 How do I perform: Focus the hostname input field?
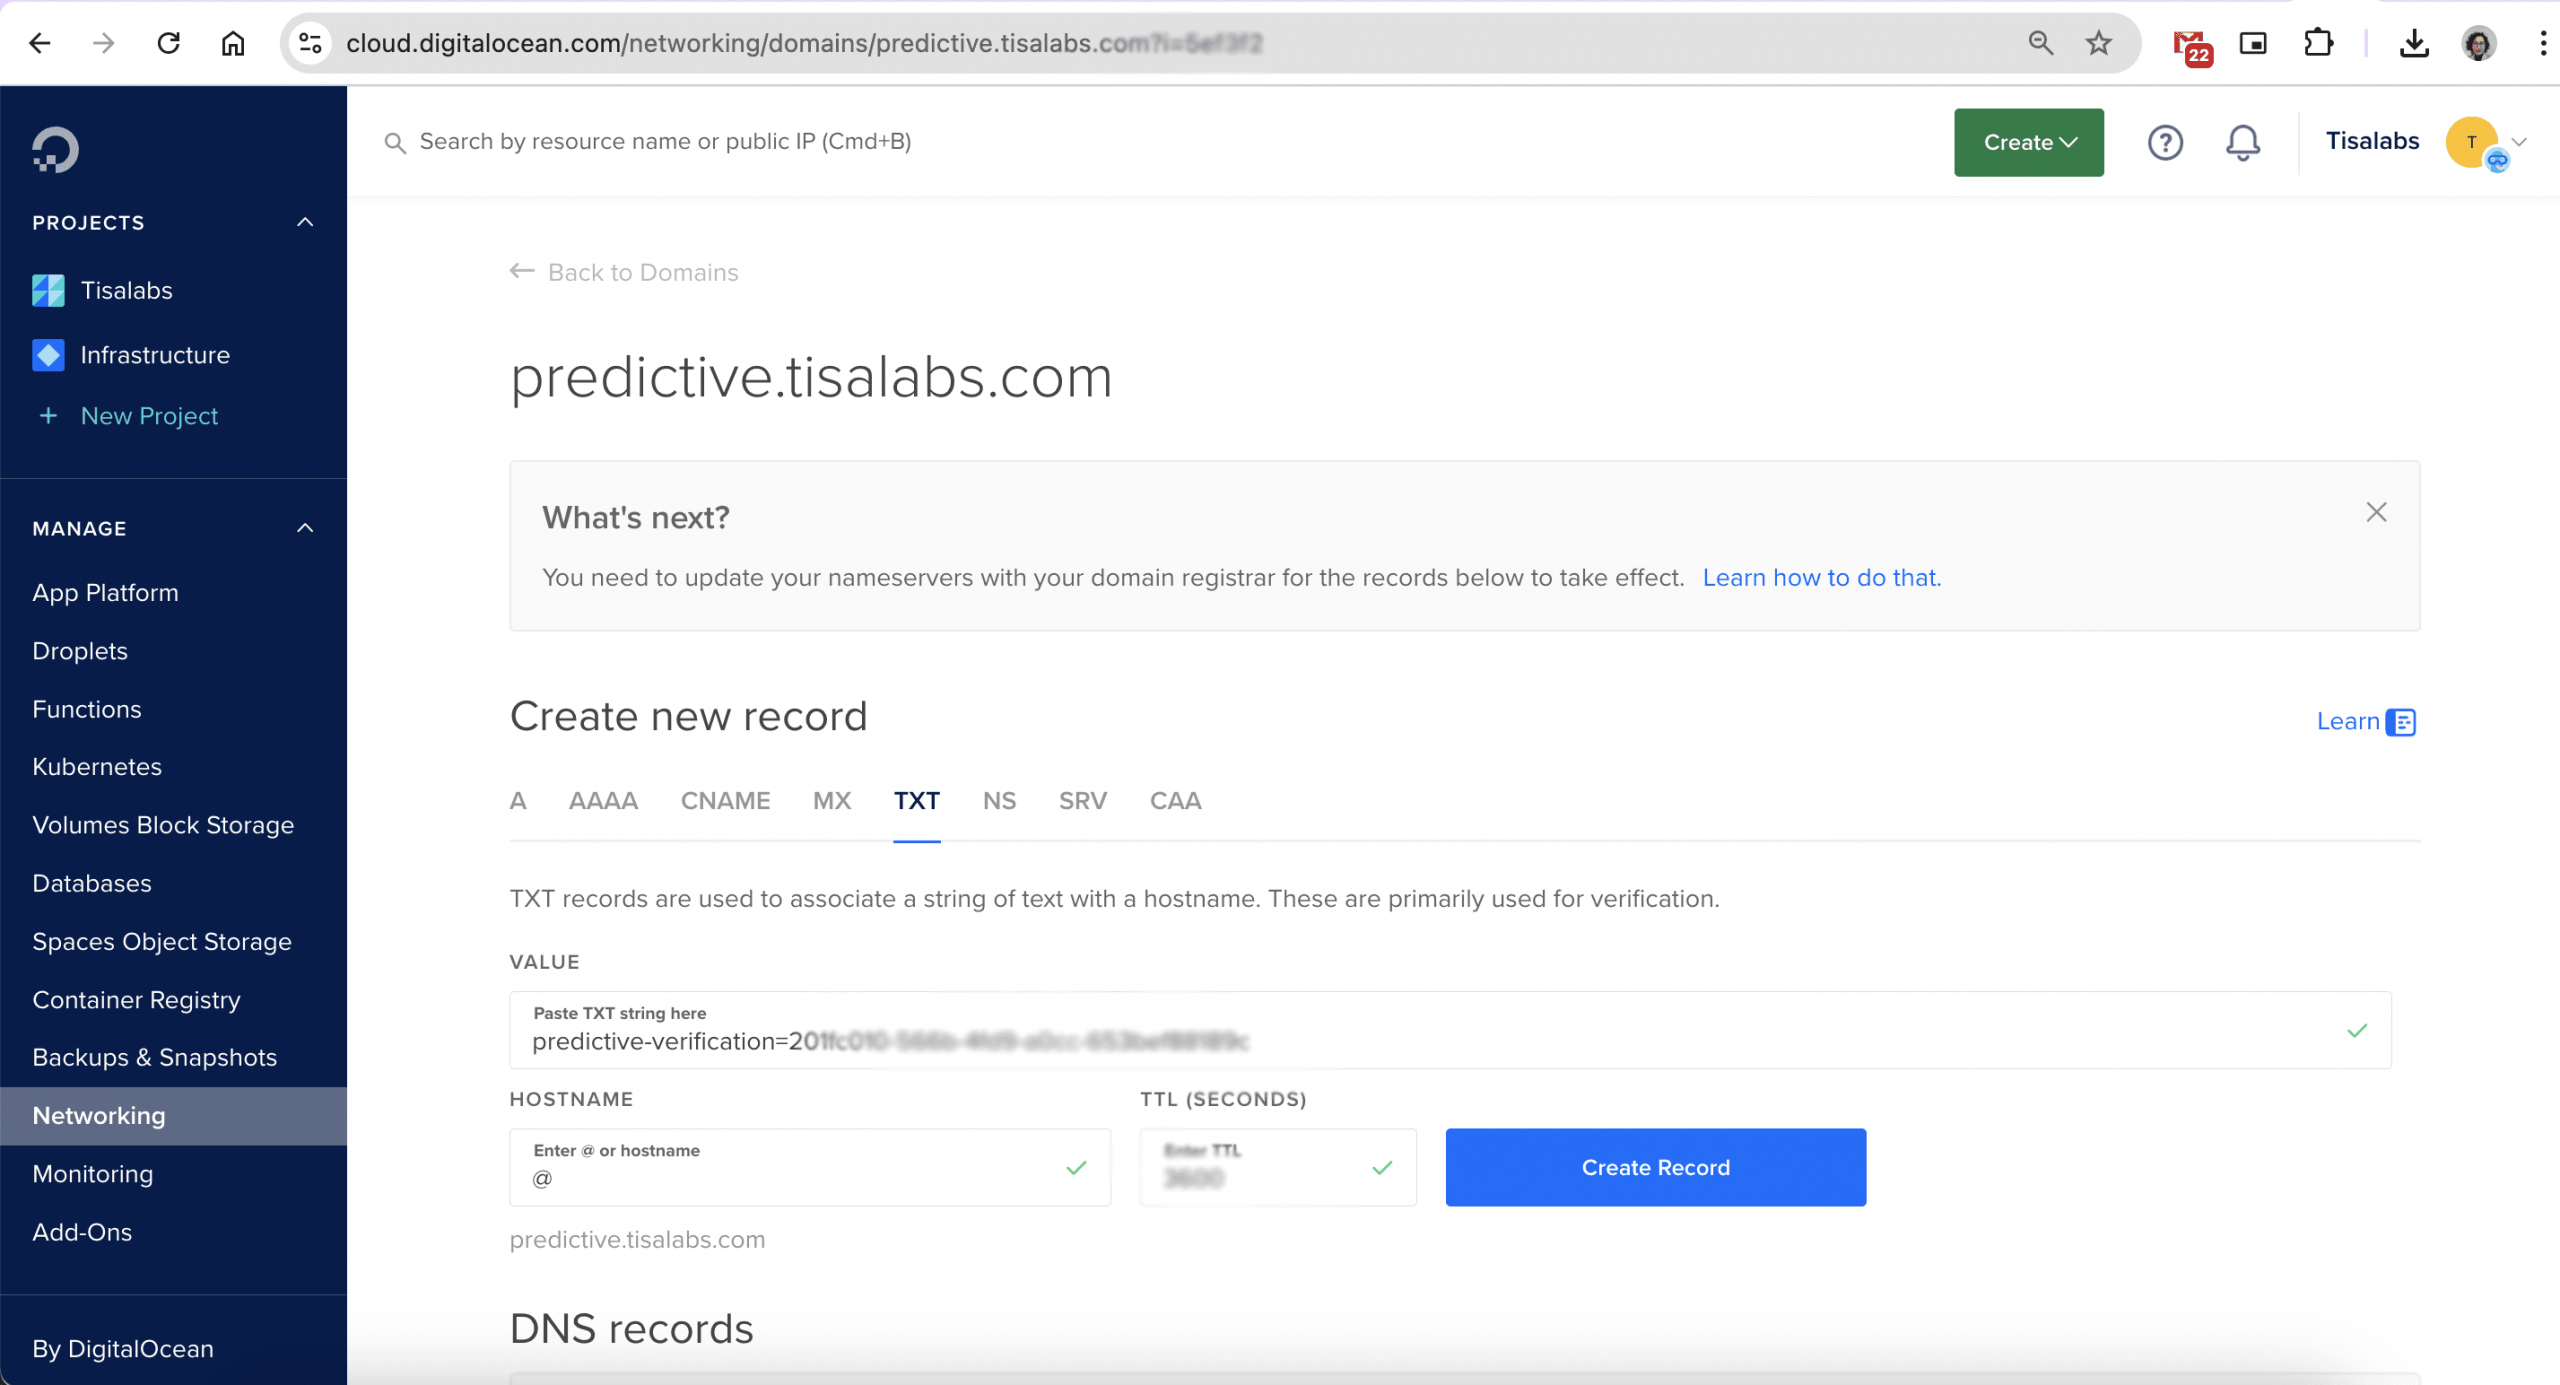(x=810, y=1167)
